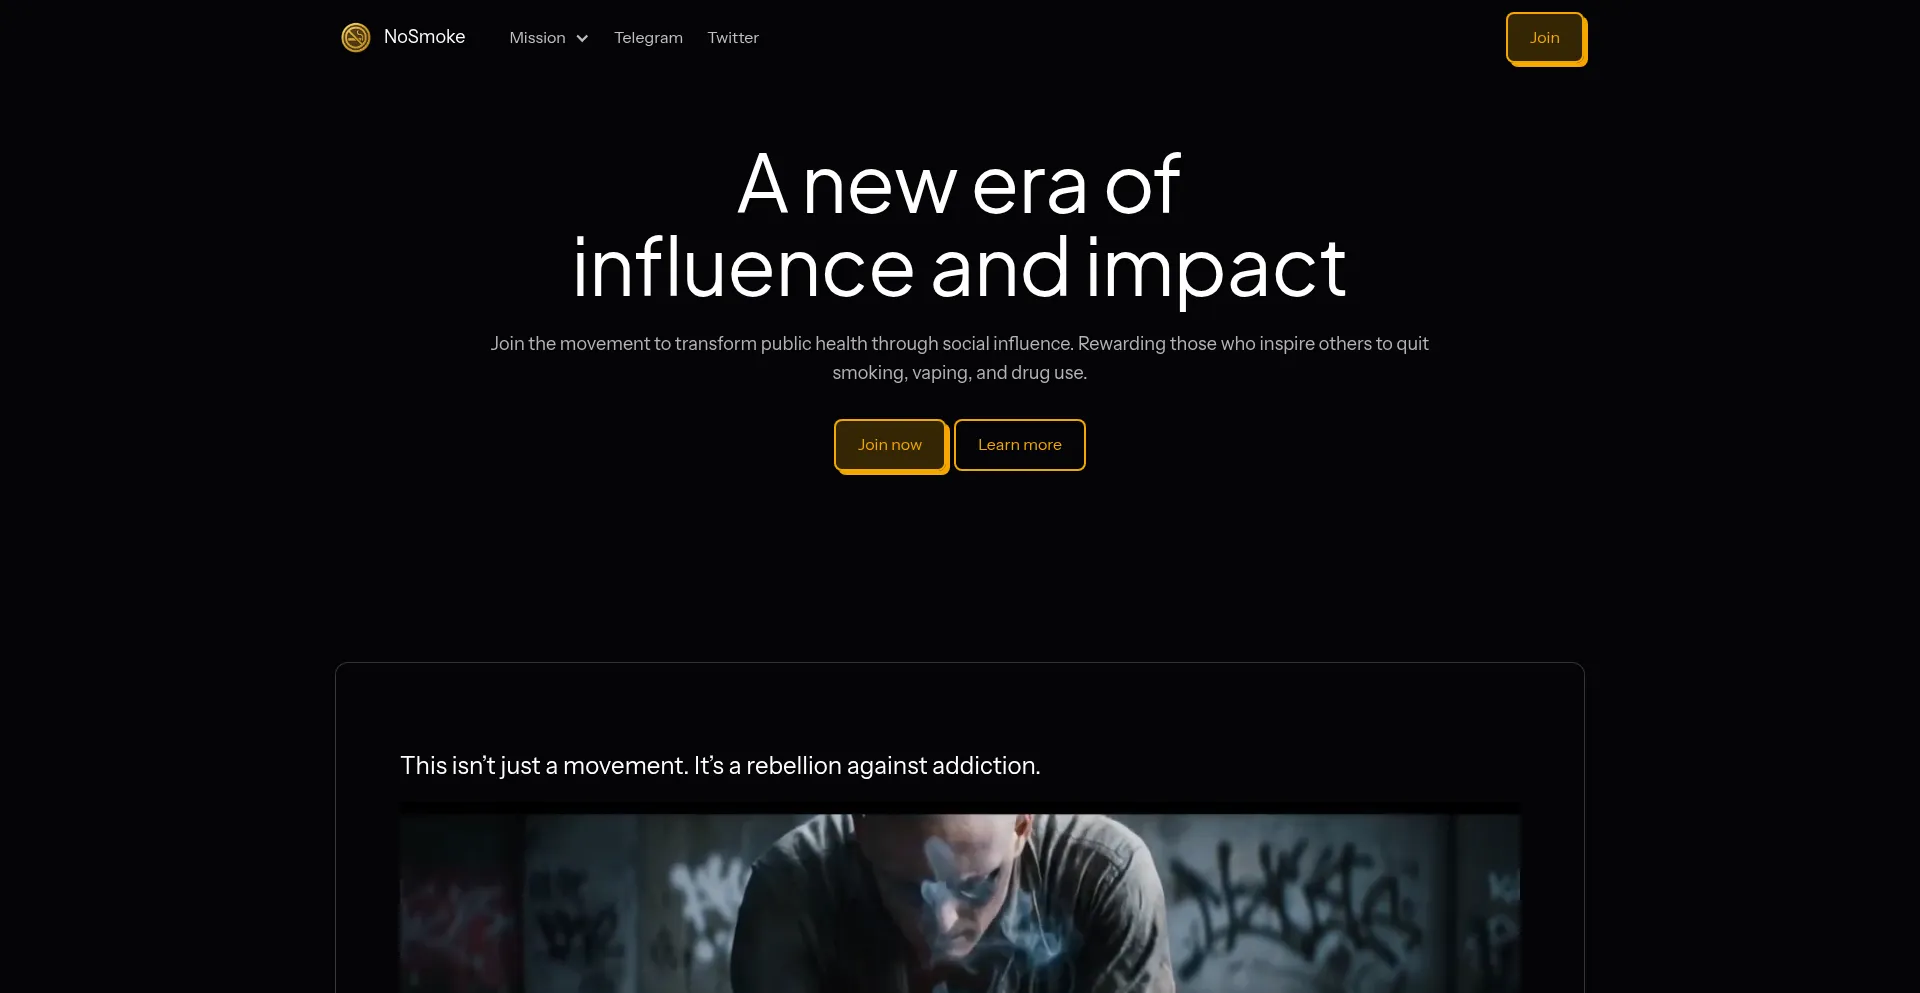Click the word 'impact' in the headline
The width and height of the screenshot is (1920, 993).
point(1217,268)
